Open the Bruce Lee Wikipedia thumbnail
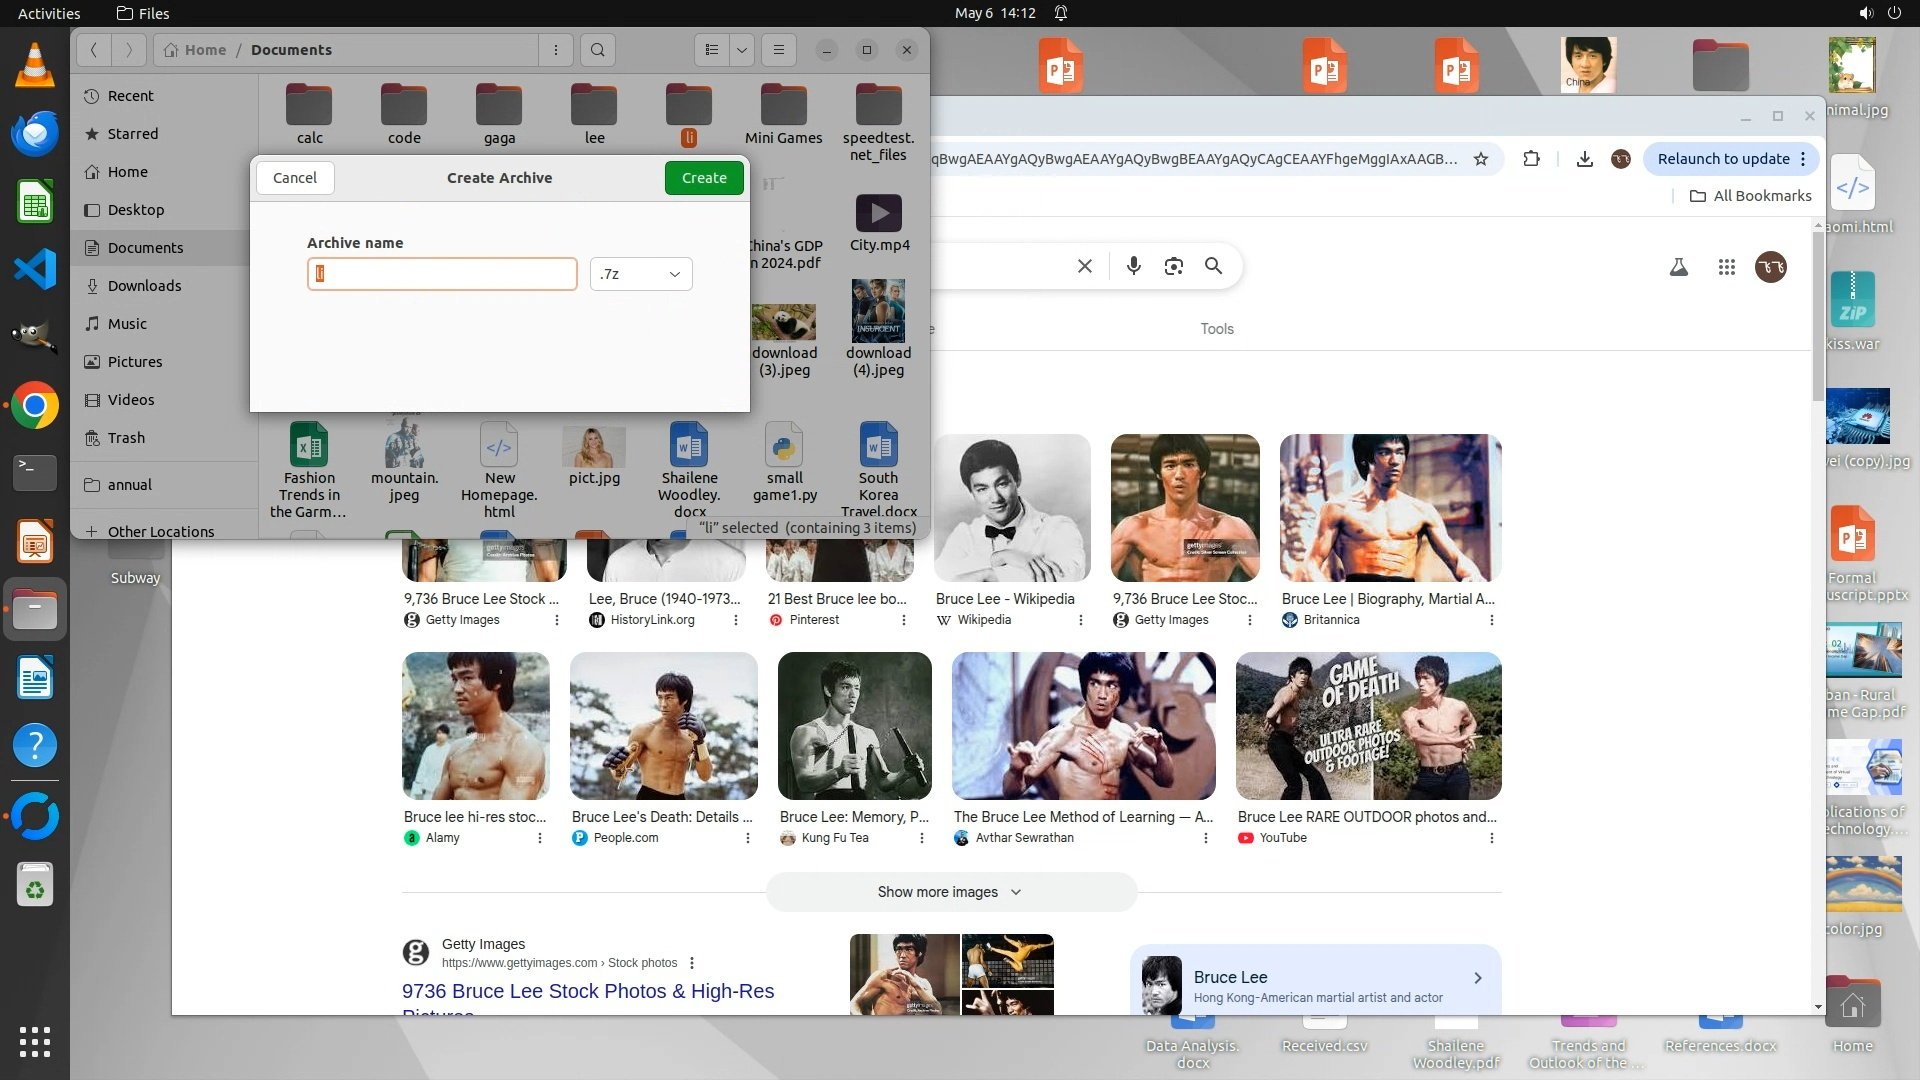The image size is (1920, 1080). (x=1011, y=508)
